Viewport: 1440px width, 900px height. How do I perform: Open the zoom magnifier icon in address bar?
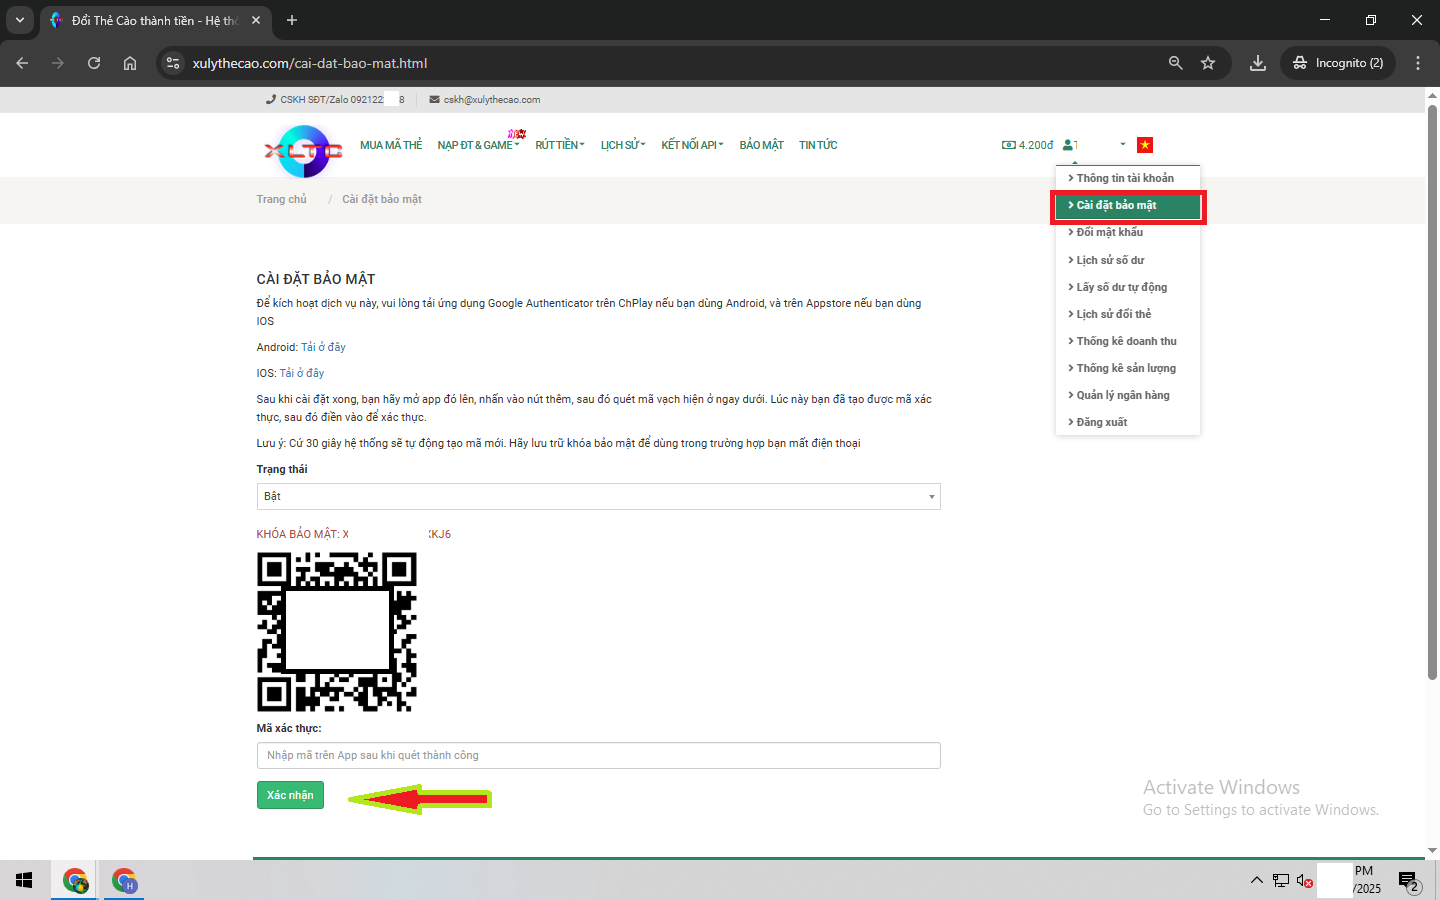click(1176, 63)
